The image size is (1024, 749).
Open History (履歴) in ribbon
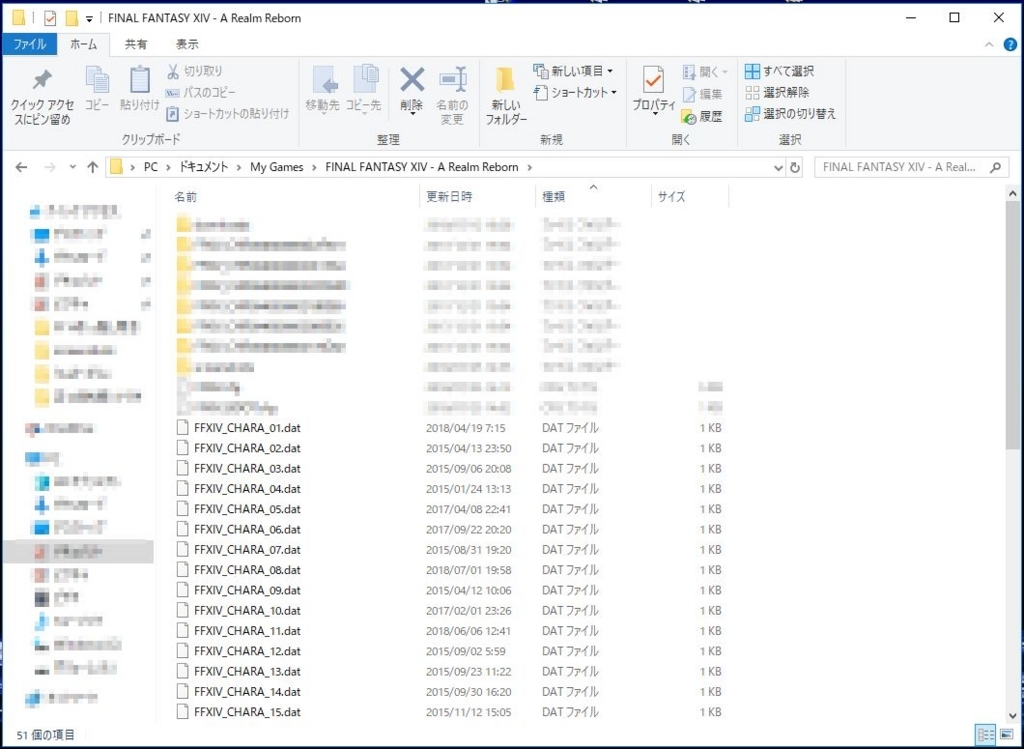pos(702,116)
